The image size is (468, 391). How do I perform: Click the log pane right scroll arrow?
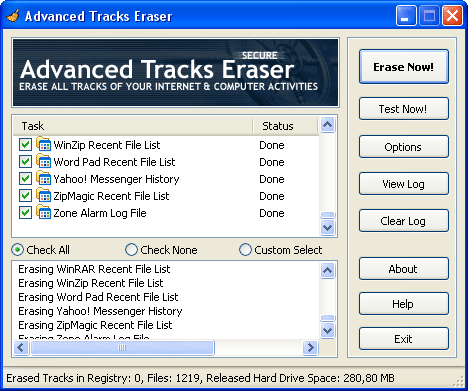coord(311,348)
